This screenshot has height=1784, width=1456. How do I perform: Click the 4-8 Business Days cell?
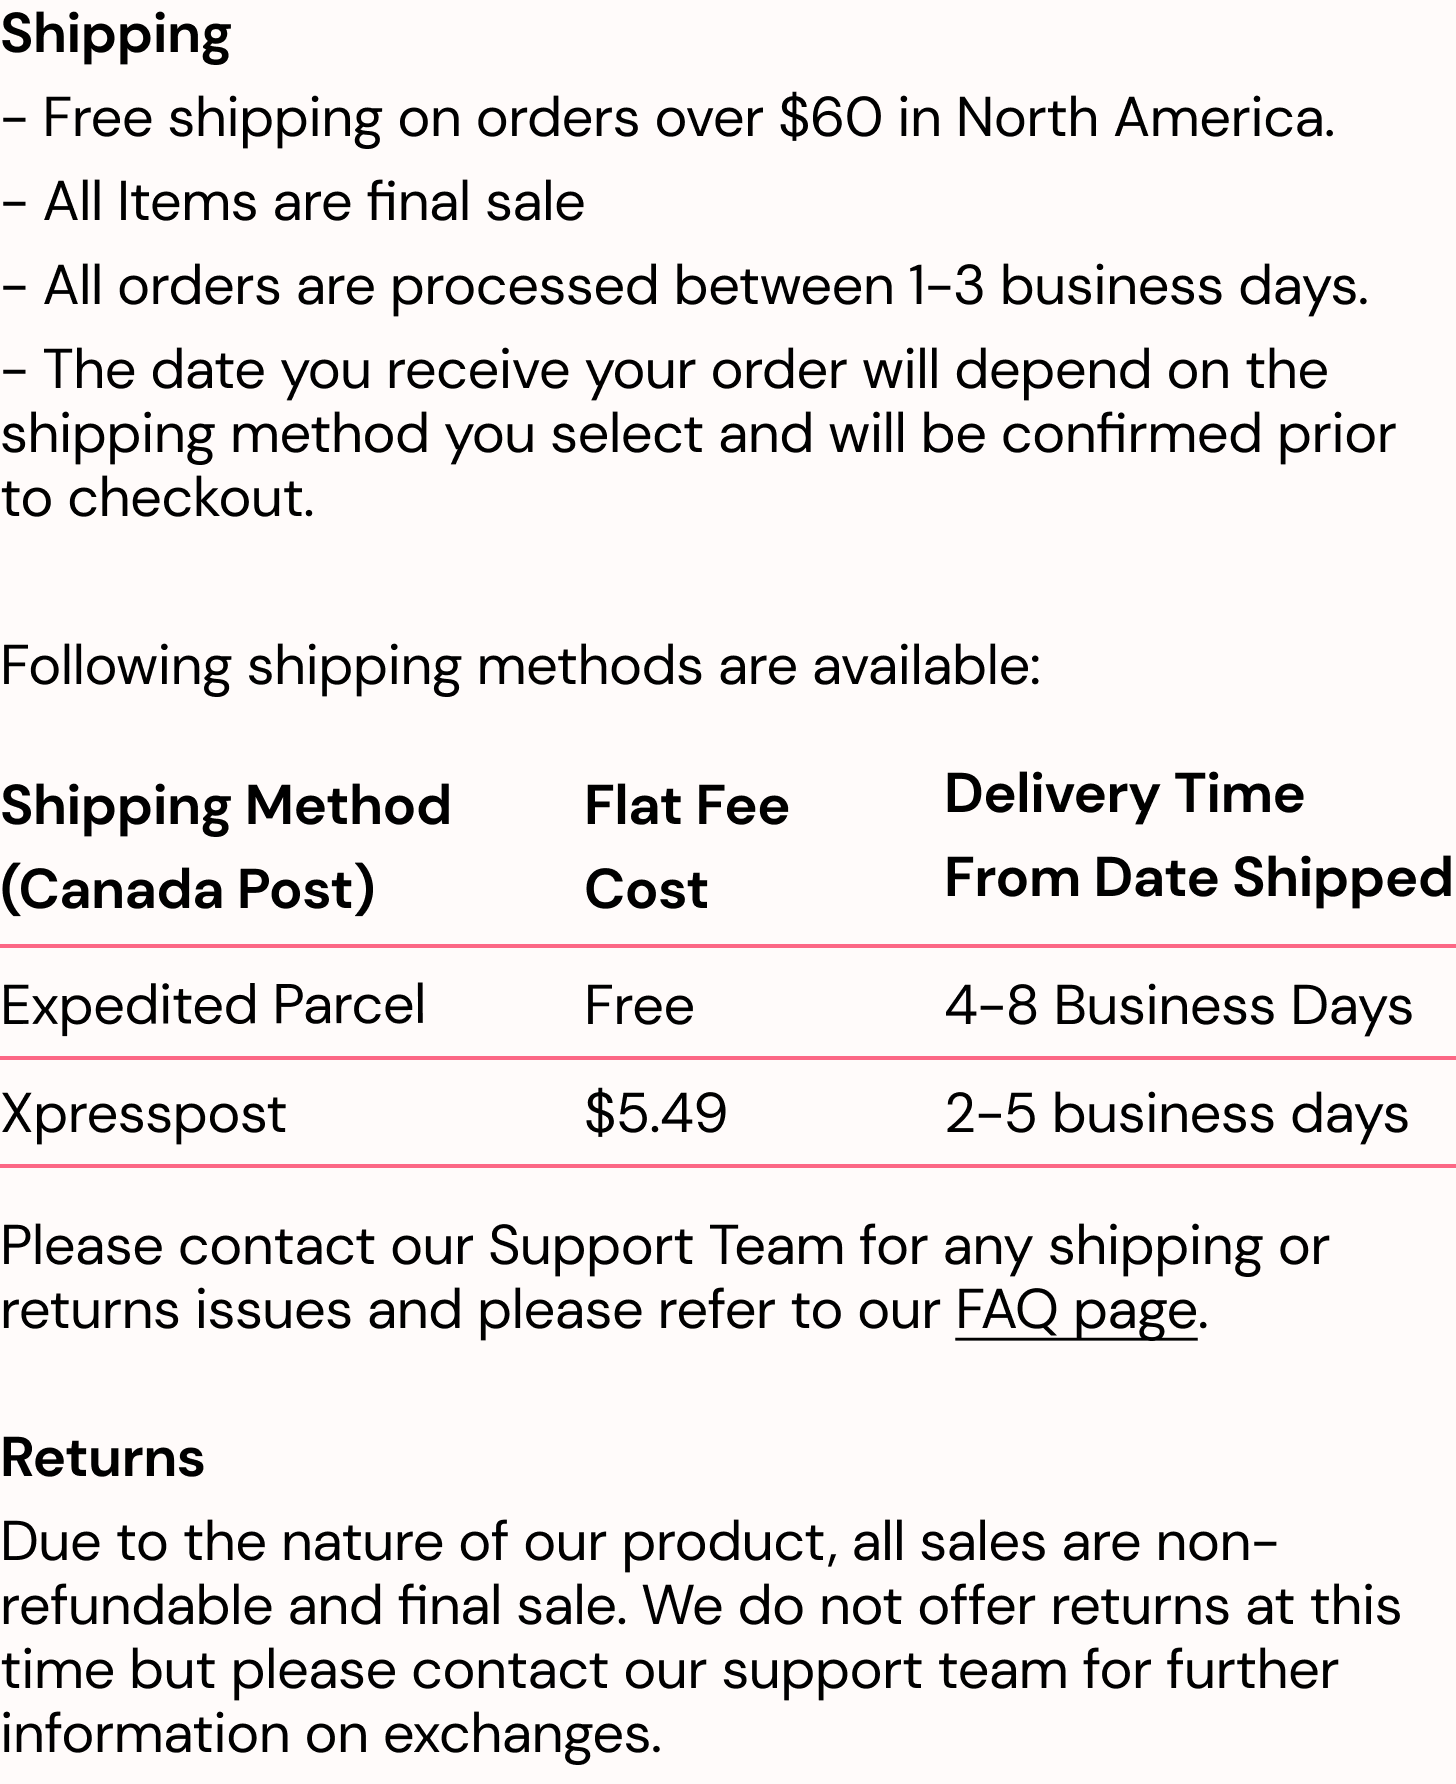[x=1178, y=1004]
